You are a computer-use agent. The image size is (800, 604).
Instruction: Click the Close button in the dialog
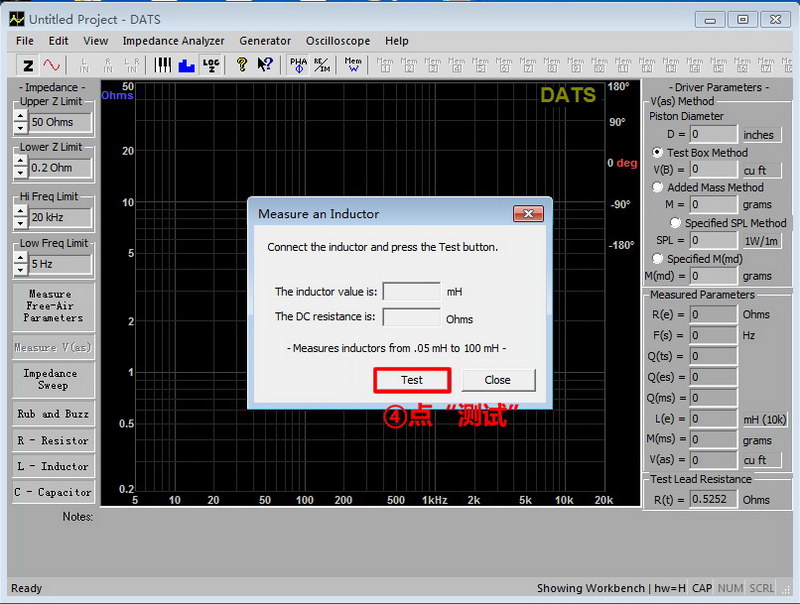point(497,380)
